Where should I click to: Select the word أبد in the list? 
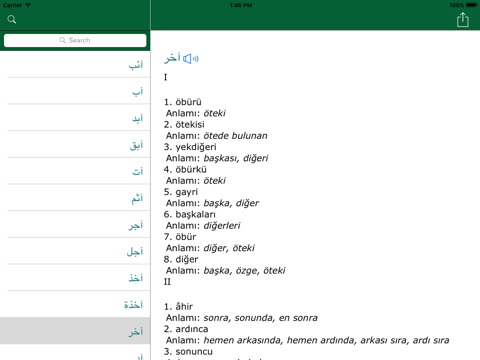[x=75, y=118]
